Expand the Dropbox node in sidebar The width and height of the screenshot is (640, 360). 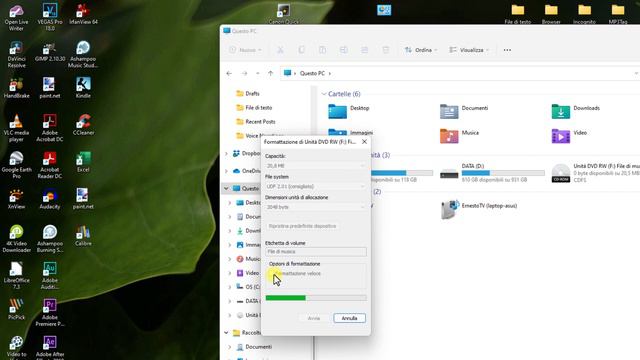(x=227, y=153)
